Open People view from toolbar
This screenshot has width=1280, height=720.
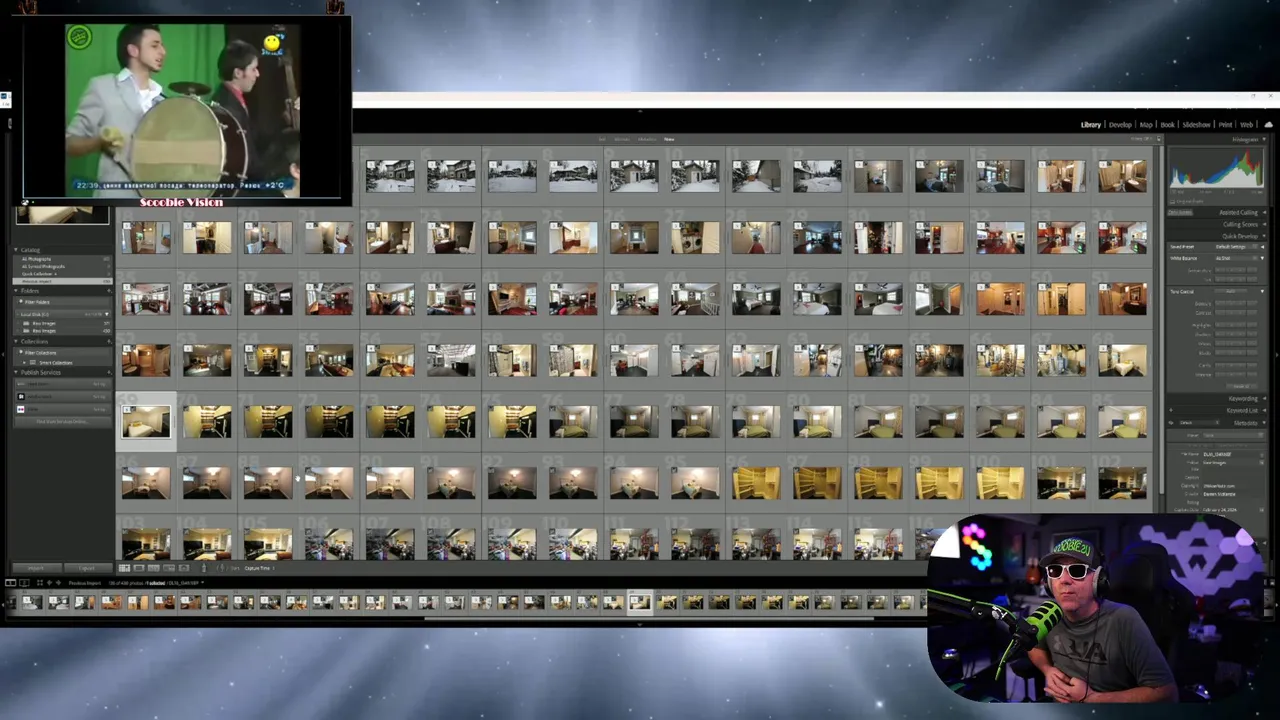point(184,568)
